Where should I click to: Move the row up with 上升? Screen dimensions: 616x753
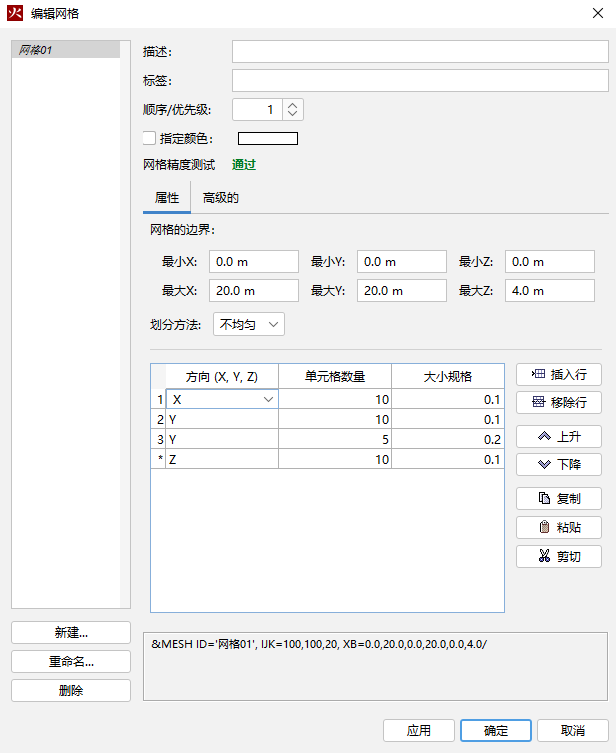[559, 436]
